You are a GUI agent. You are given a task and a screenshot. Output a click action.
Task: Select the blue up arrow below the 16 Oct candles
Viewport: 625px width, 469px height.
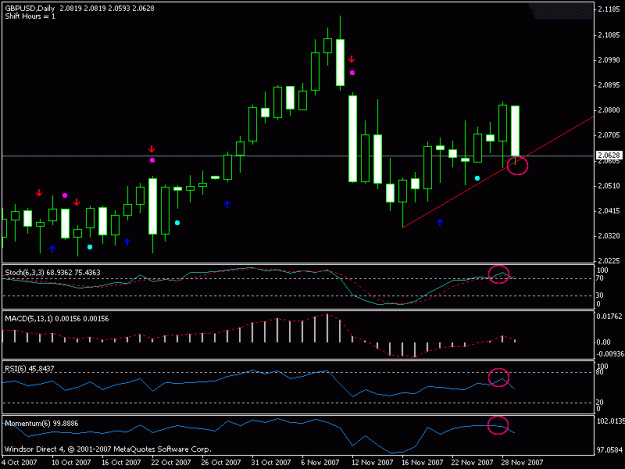coord(127,241)
